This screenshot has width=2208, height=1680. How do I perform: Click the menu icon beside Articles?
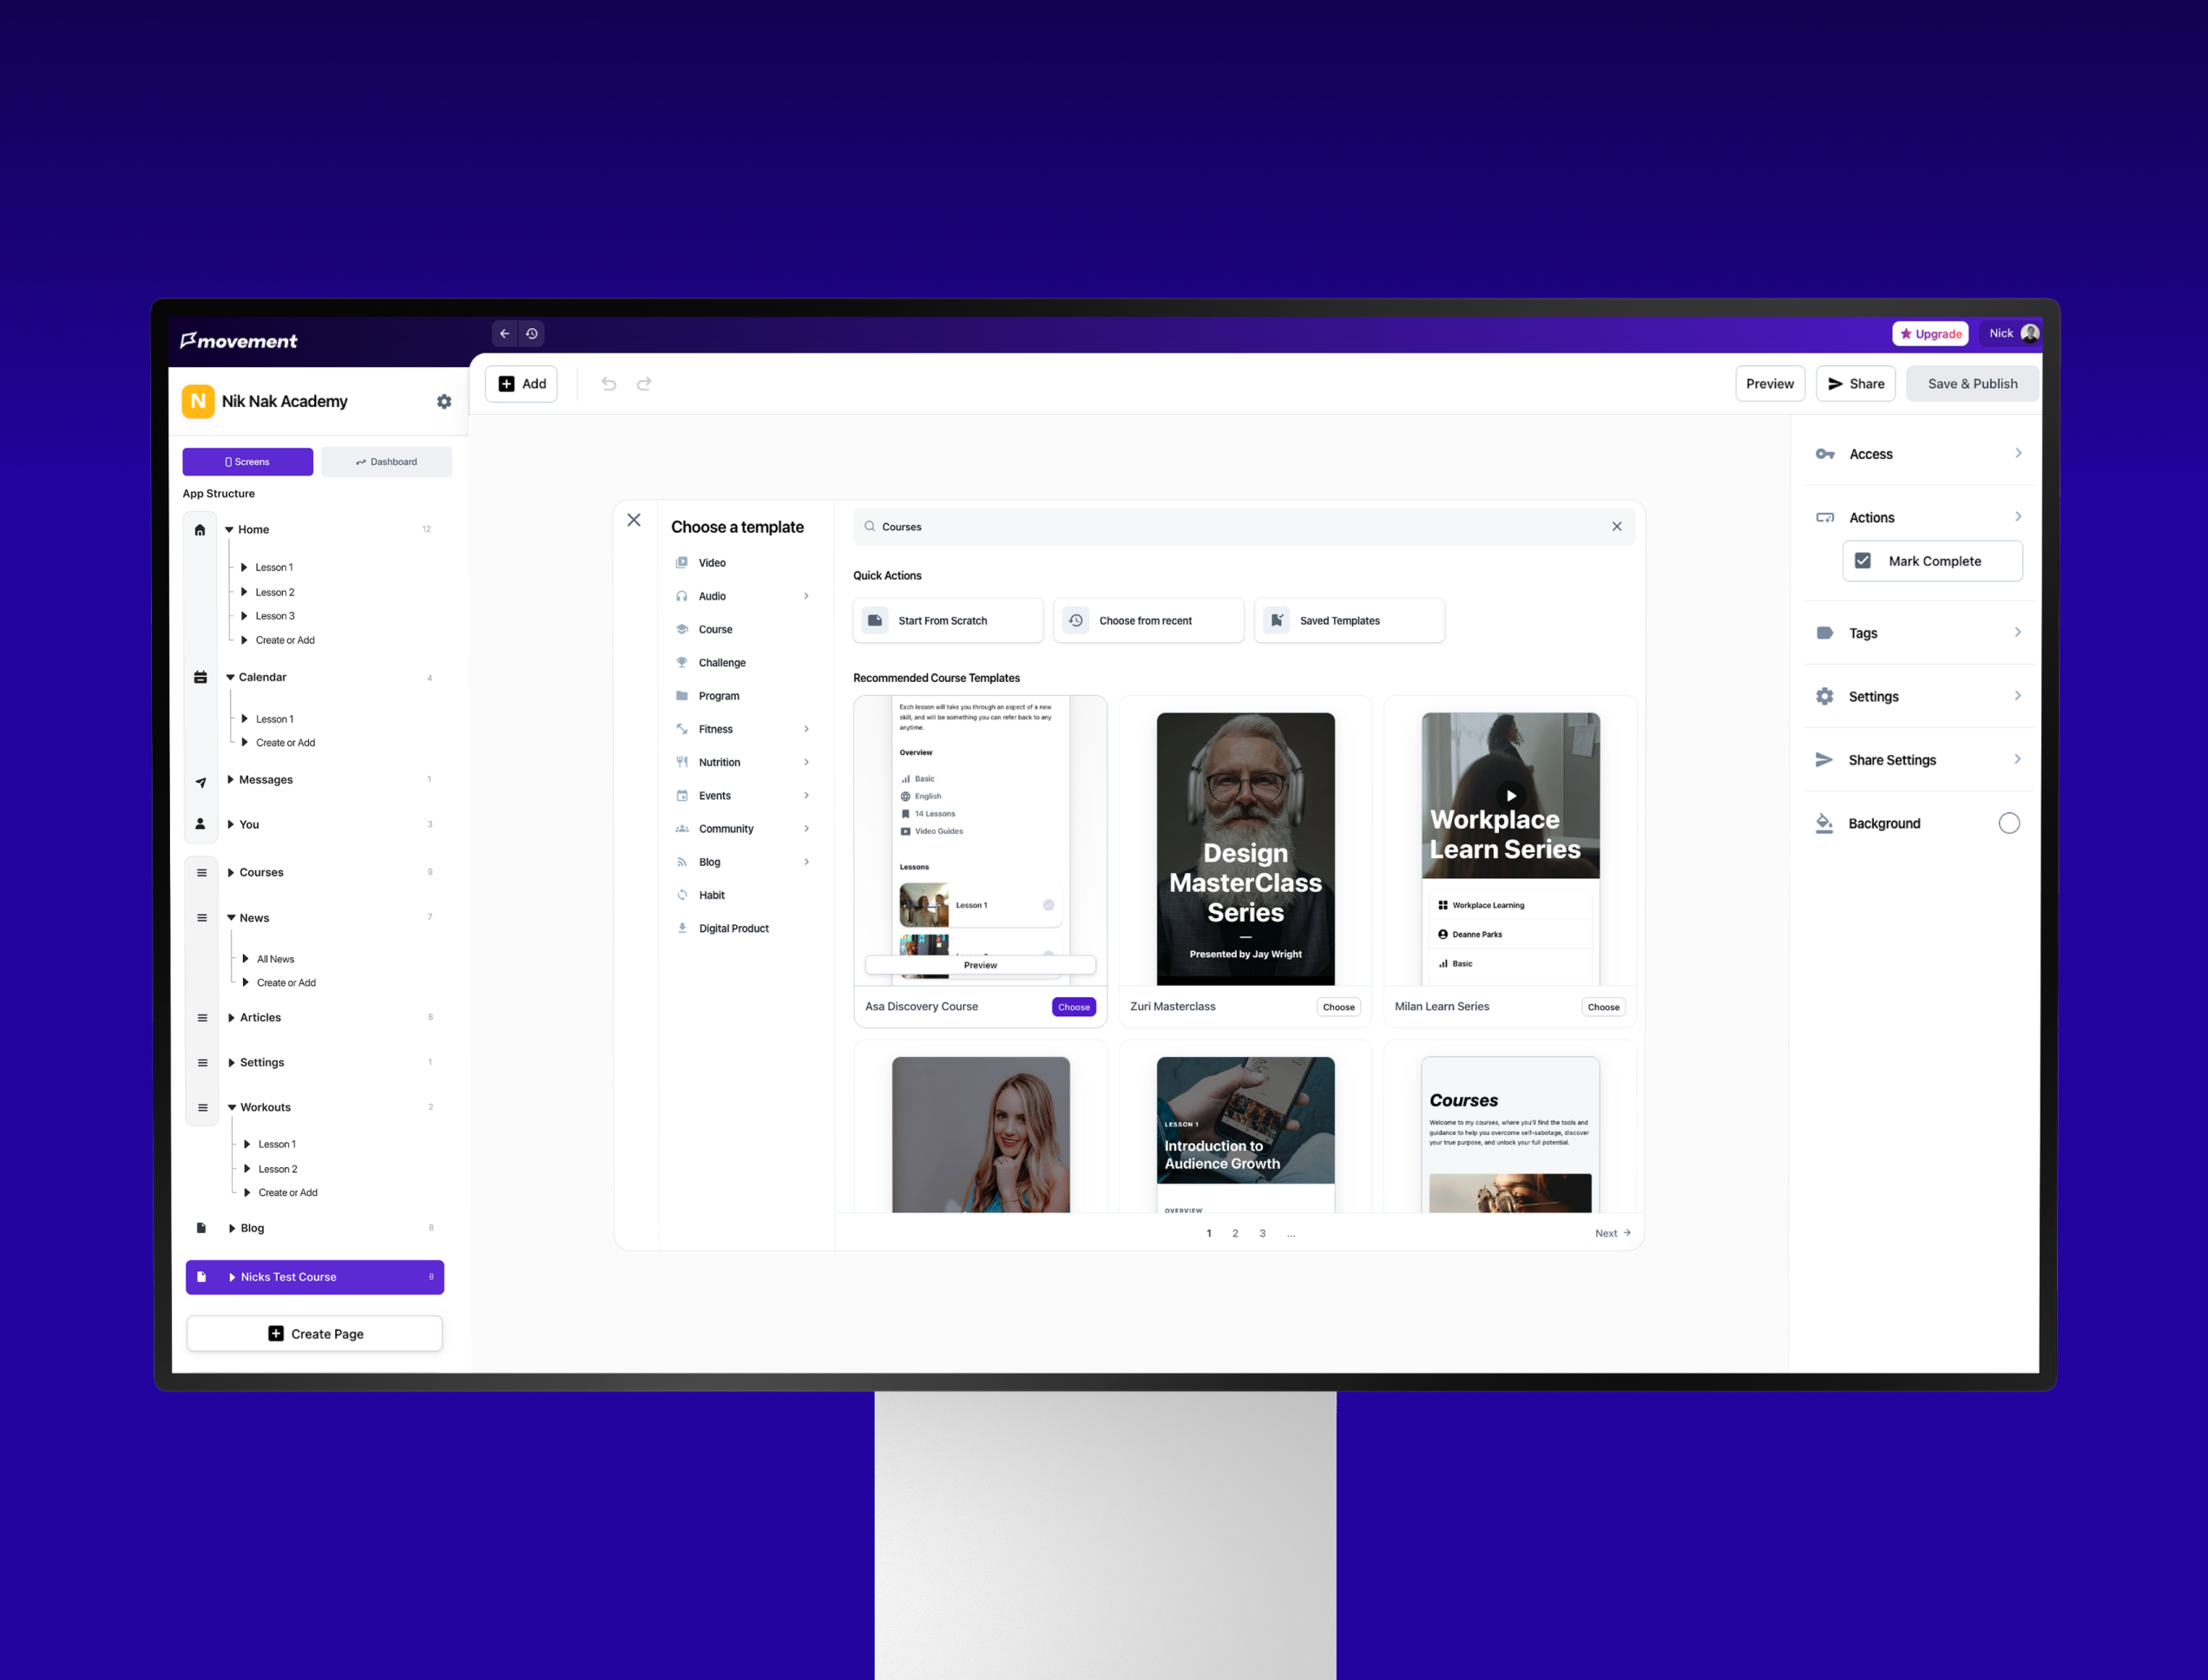click(202, 1018)
